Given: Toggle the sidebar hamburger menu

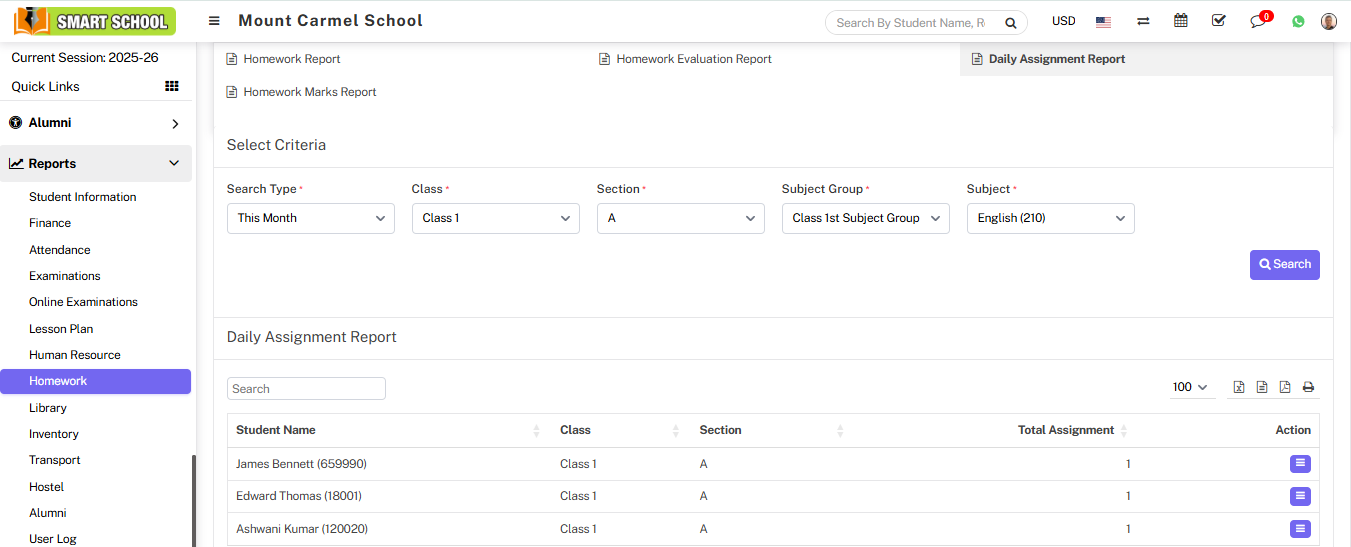Looking at the screenshot, I should click(214, 21).
